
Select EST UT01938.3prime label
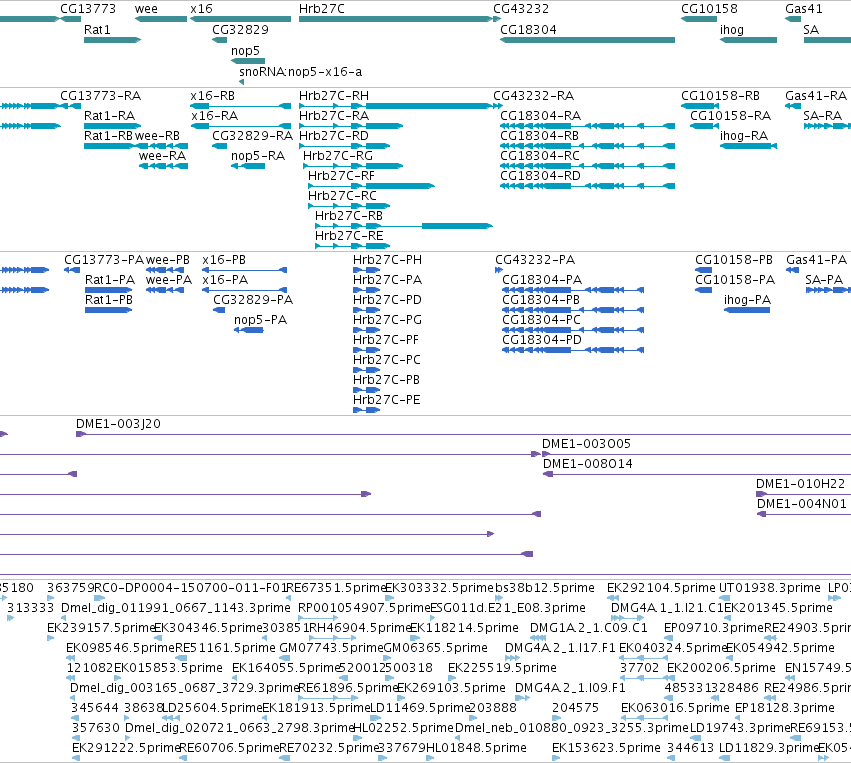[x=770, y=588]
